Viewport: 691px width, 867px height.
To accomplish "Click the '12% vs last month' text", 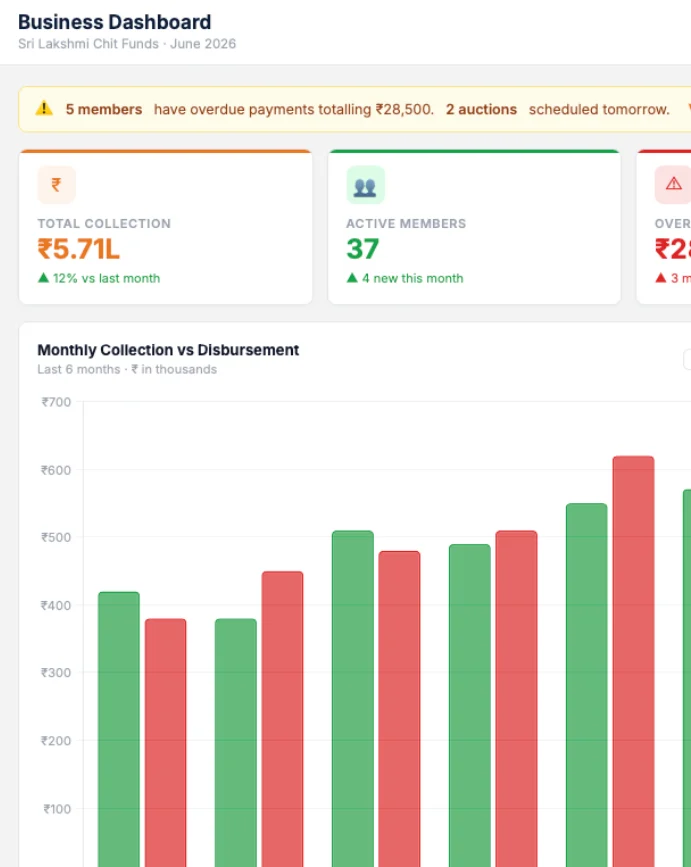I will (x=107, y=278).
